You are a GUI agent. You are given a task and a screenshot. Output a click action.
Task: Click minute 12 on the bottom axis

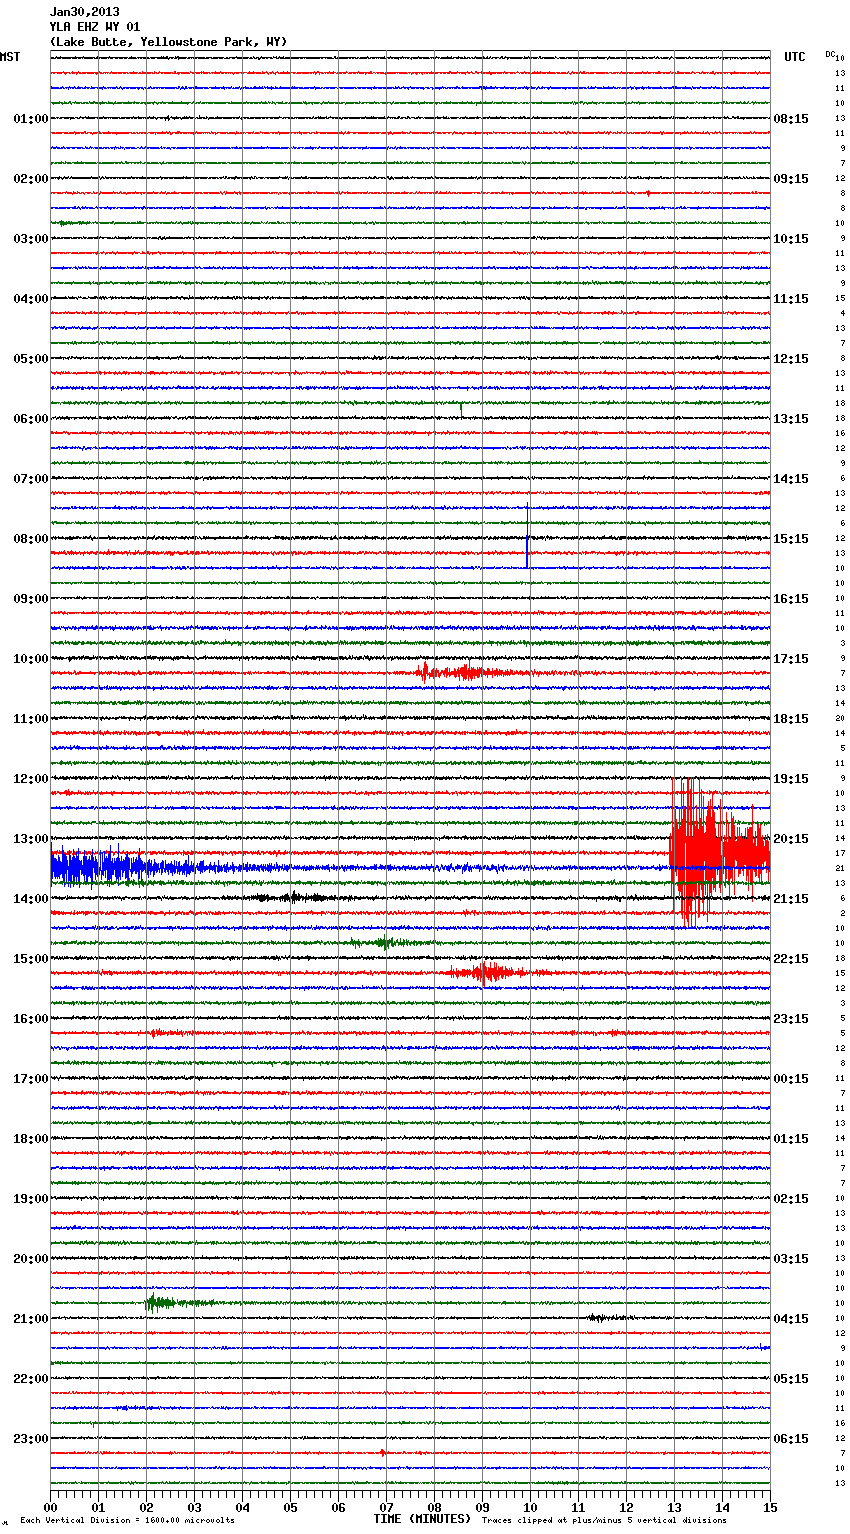pyautogui.click(x=626, y=1507)
